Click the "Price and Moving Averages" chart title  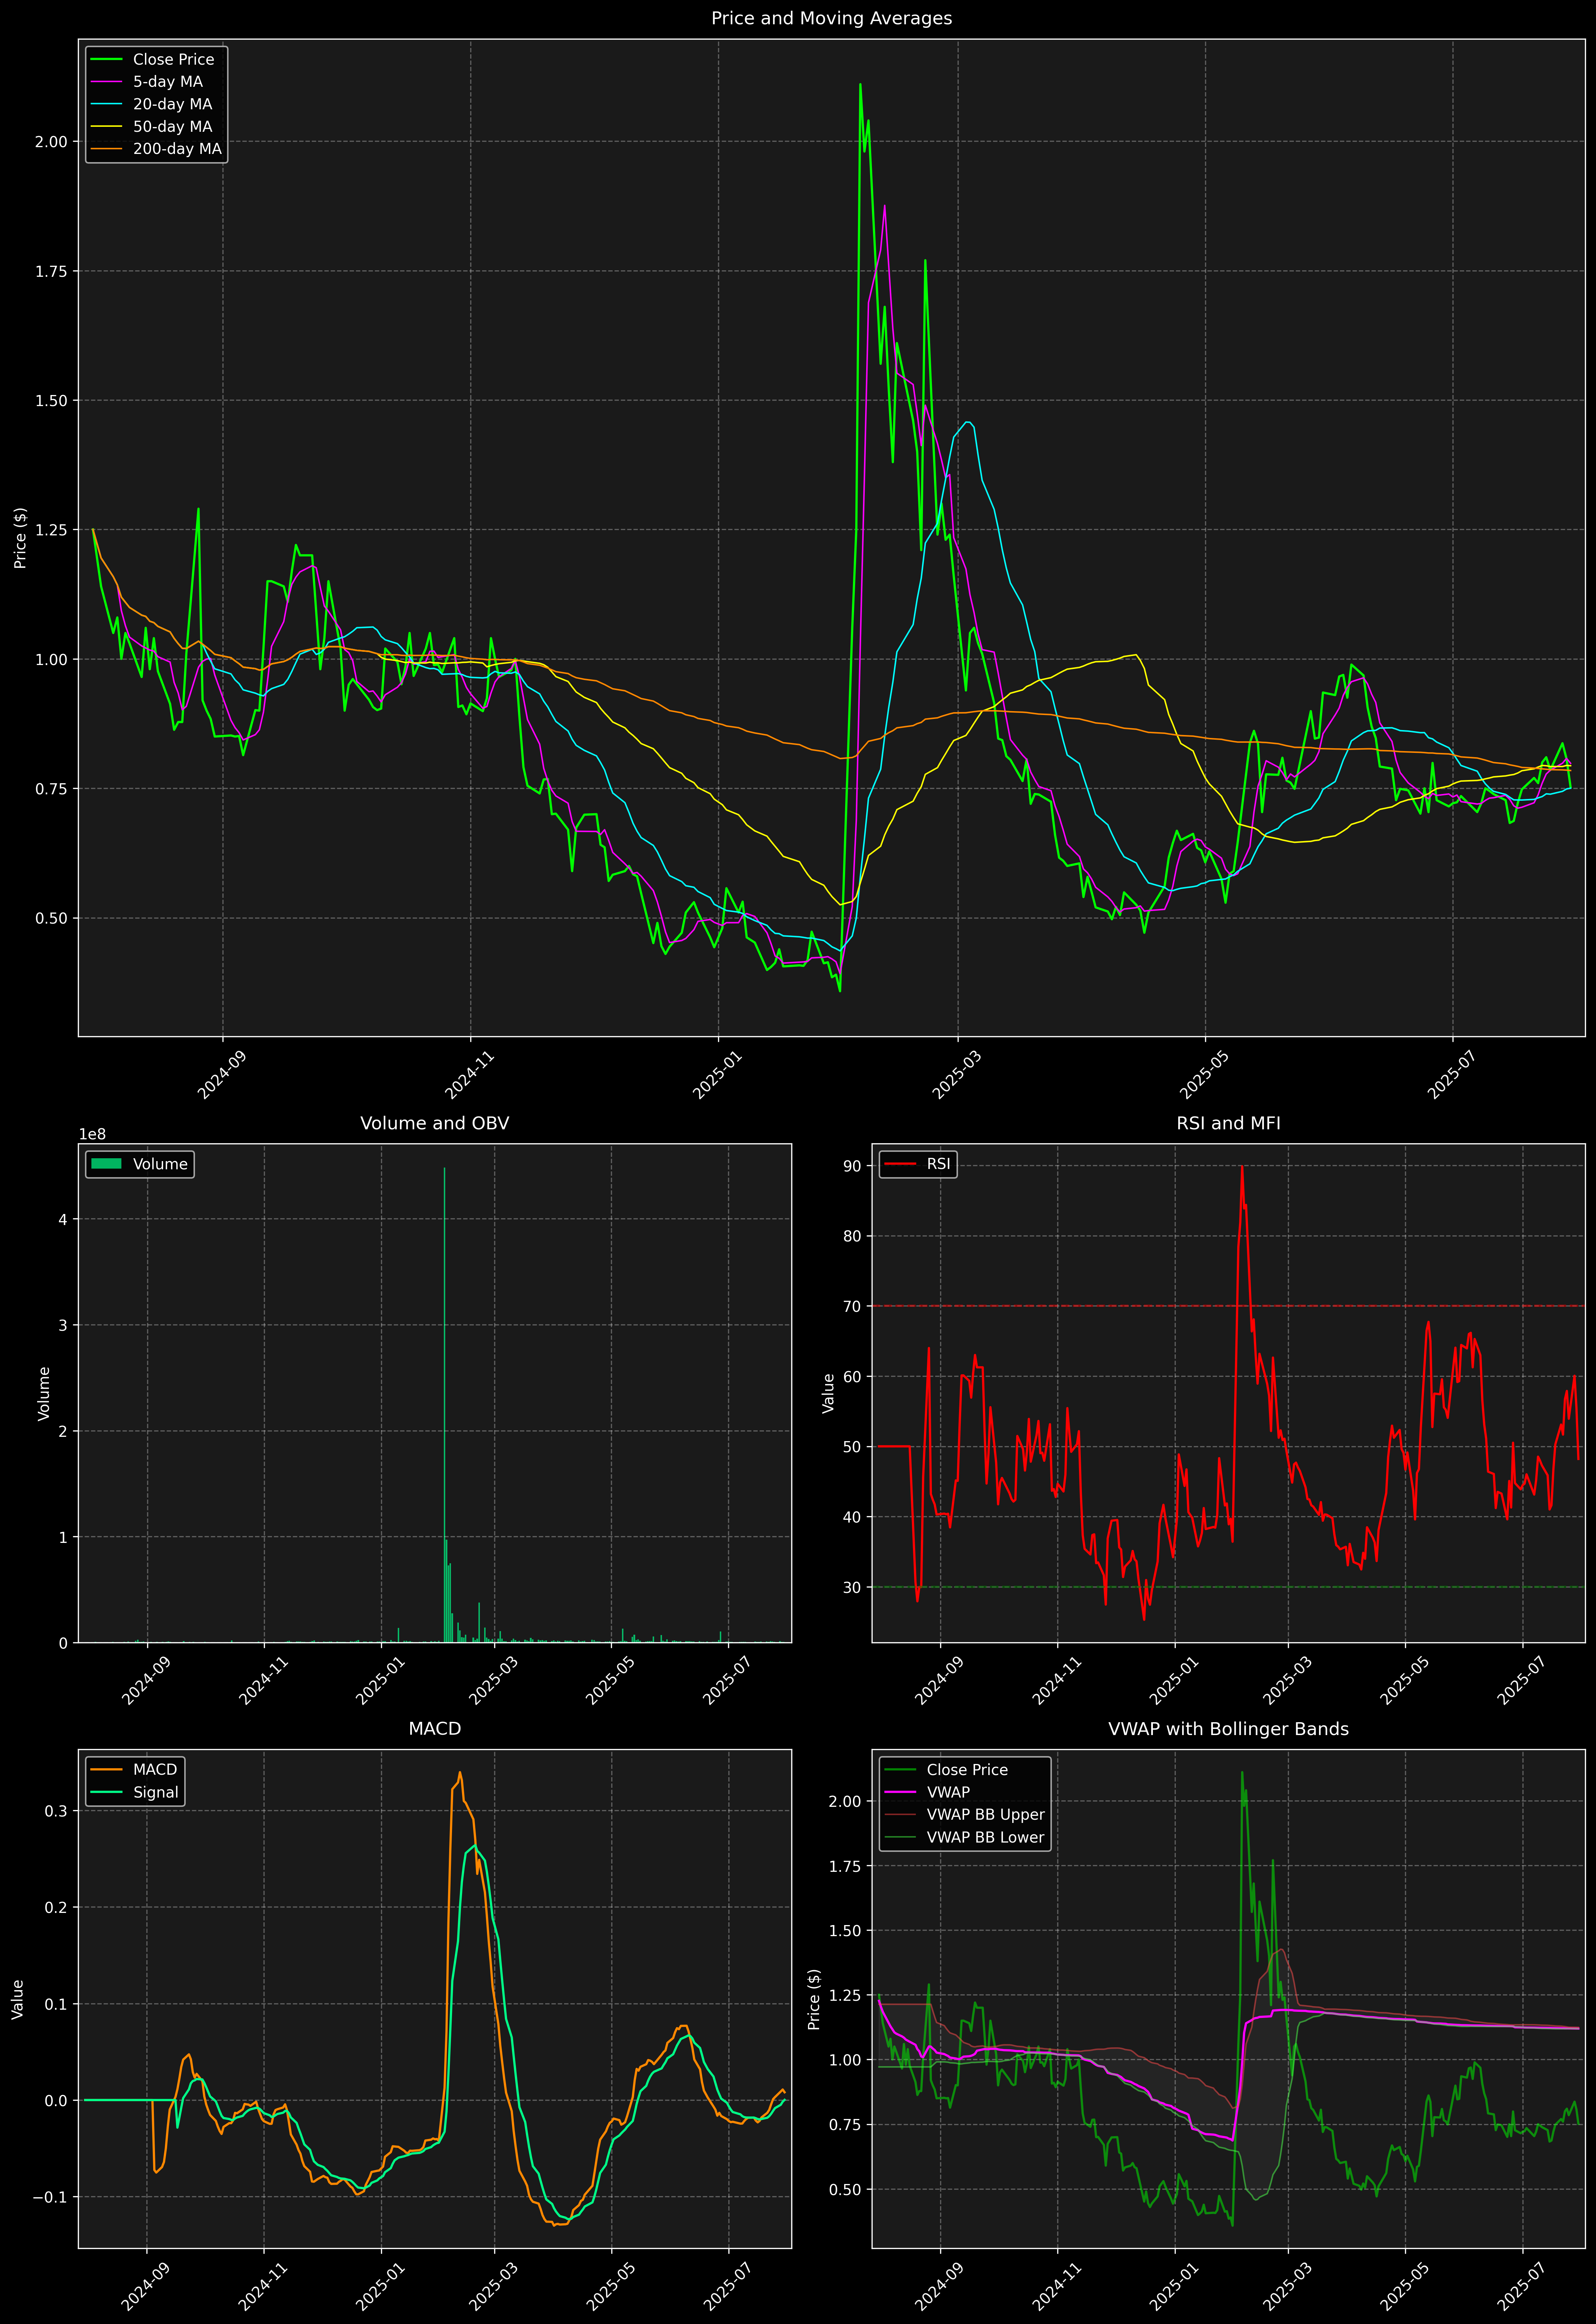click(x=831, y=18)
